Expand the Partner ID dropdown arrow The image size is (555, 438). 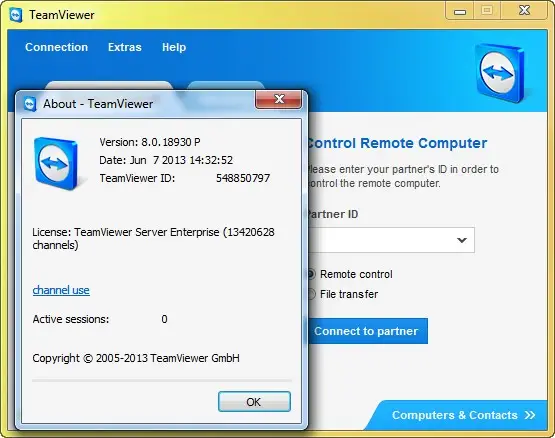462,240
